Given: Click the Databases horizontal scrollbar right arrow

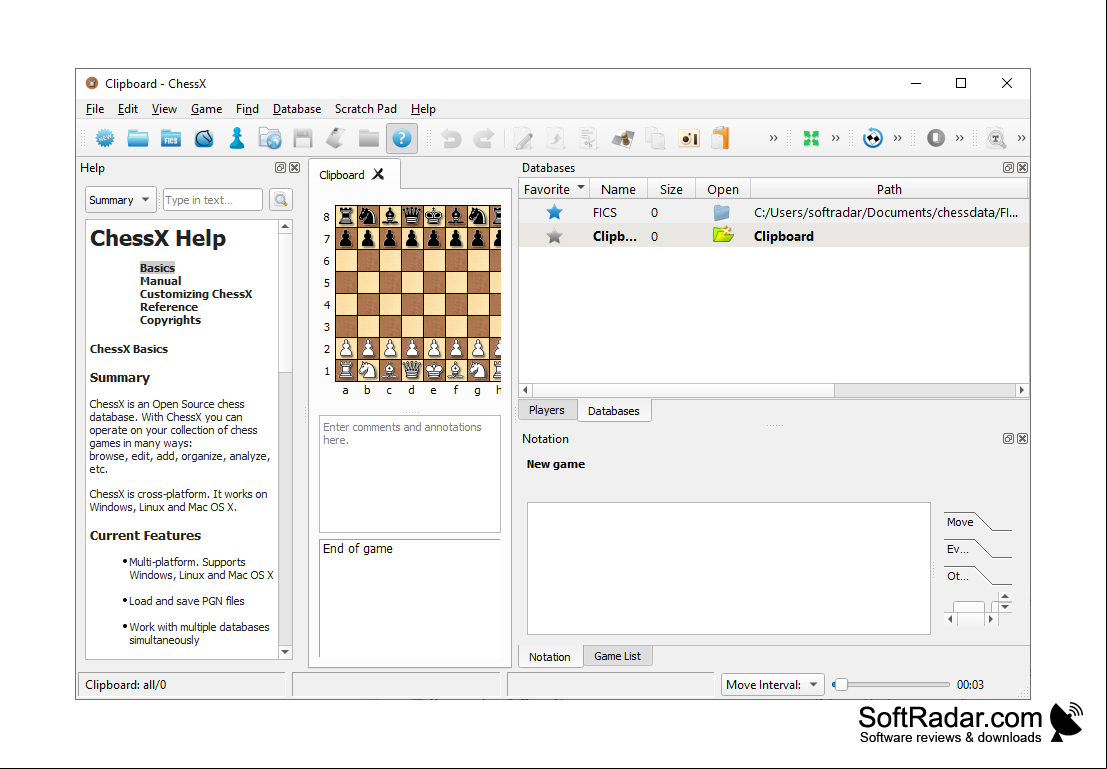Looking at the screenshot, I should pos(1022,390).
